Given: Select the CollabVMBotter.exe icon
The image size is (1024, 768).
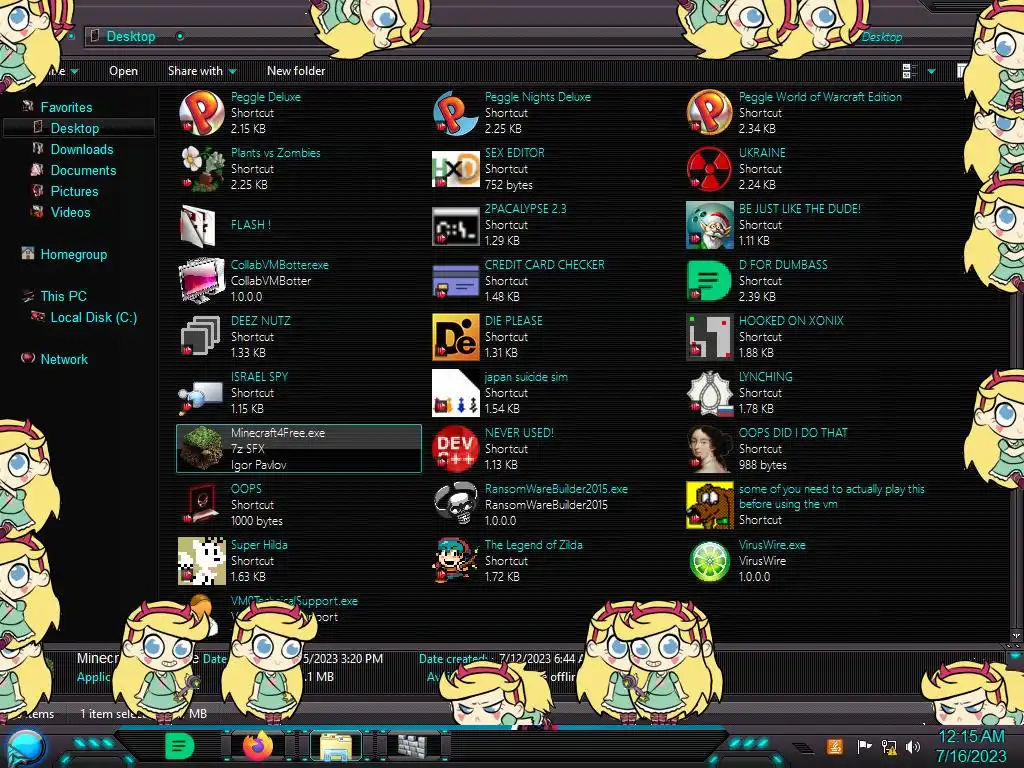Looking at the screenshot, I should click(x=202, y=281).
